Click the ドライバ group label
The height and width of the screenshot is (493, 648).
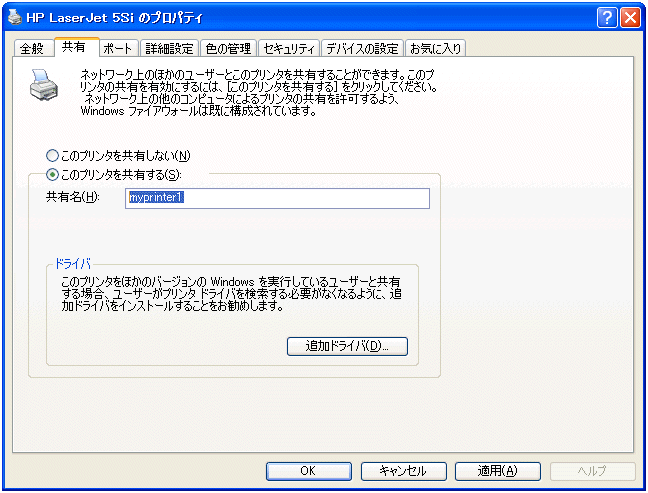pyautogui.click(x=73, y=264)
